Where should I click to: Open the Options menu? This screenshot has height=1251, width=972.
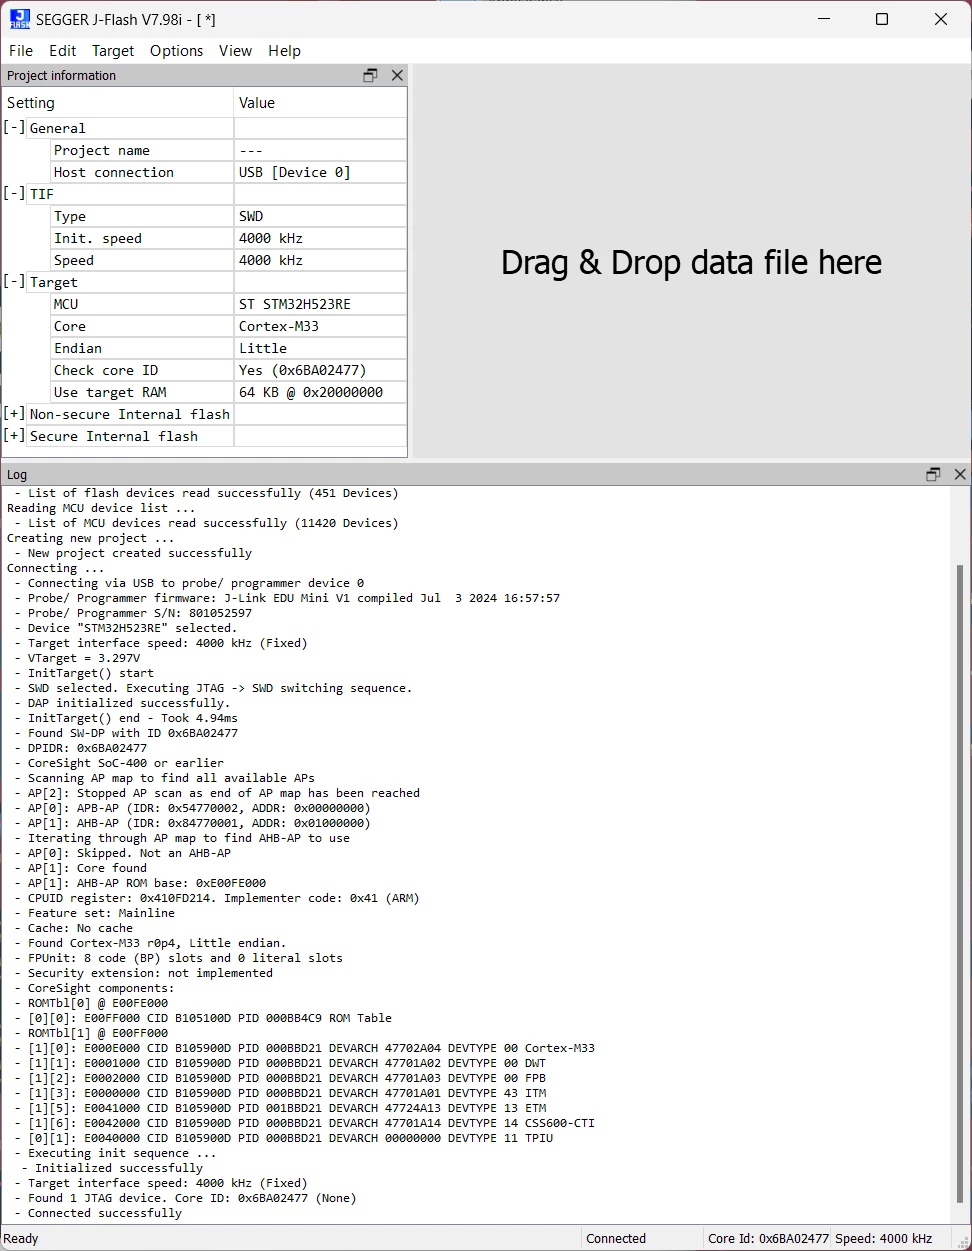176,51
